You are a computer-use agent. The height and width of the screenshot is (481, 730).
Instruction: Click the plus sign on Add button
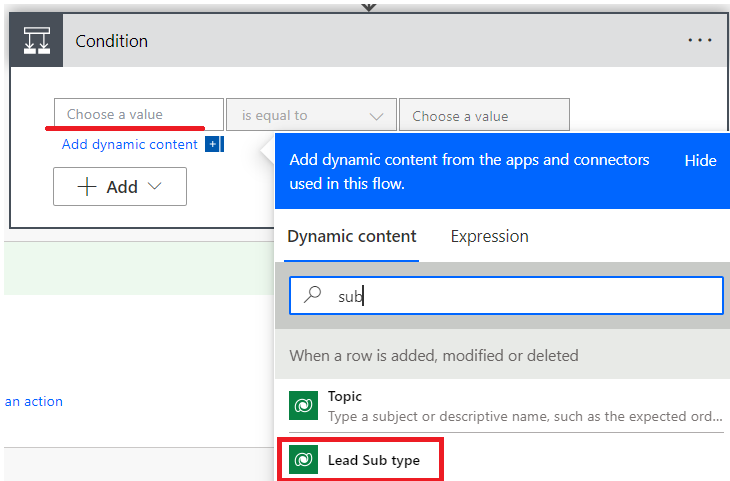pos(87,187)
